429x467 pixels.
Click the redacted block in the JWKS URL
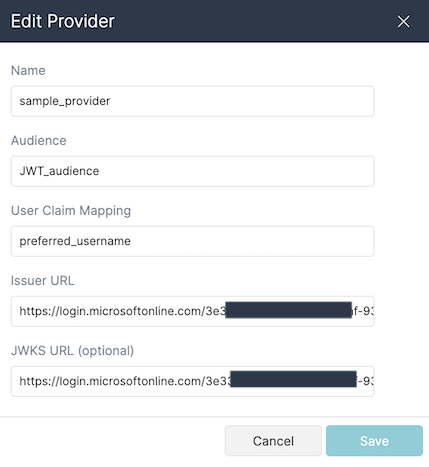pos(293,379)
